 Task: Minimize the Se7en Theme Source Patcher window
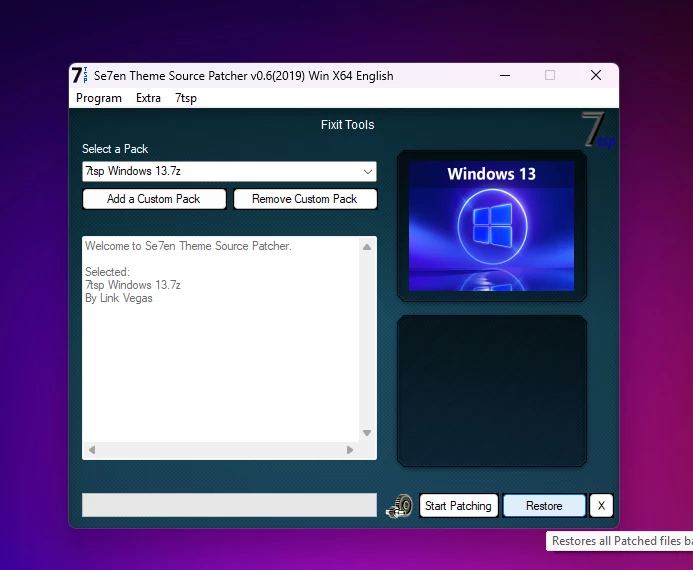(x=505, y=76)
